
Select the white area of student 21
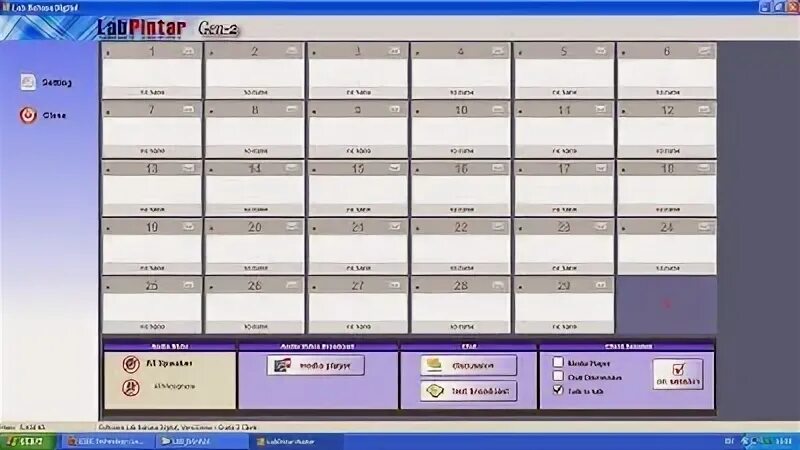click(x=358, y=249)
